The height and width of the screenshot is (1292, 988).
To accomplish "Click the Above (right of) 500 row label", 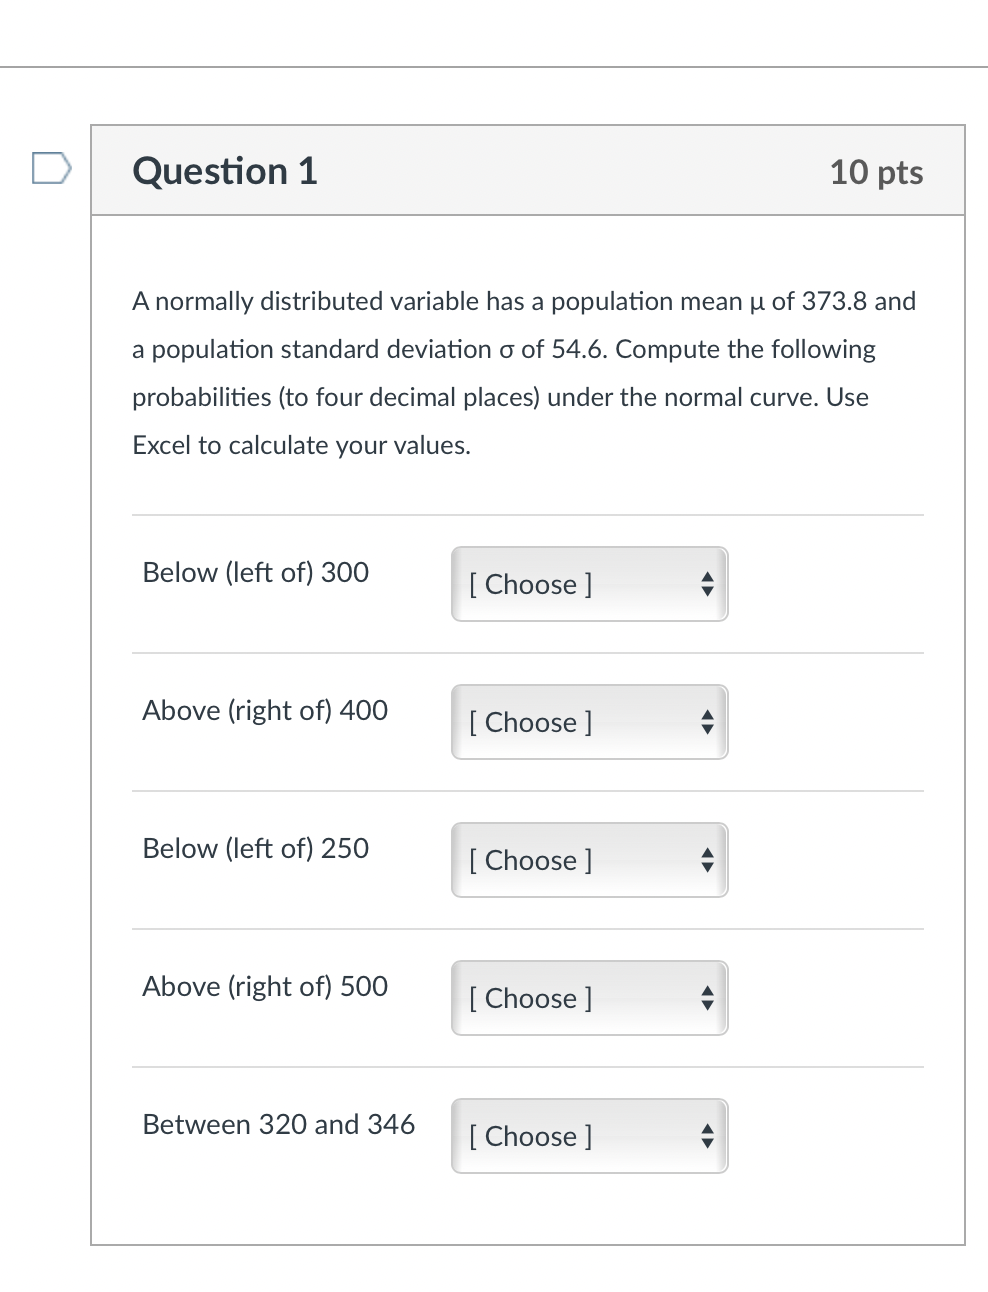I will 264,987.
